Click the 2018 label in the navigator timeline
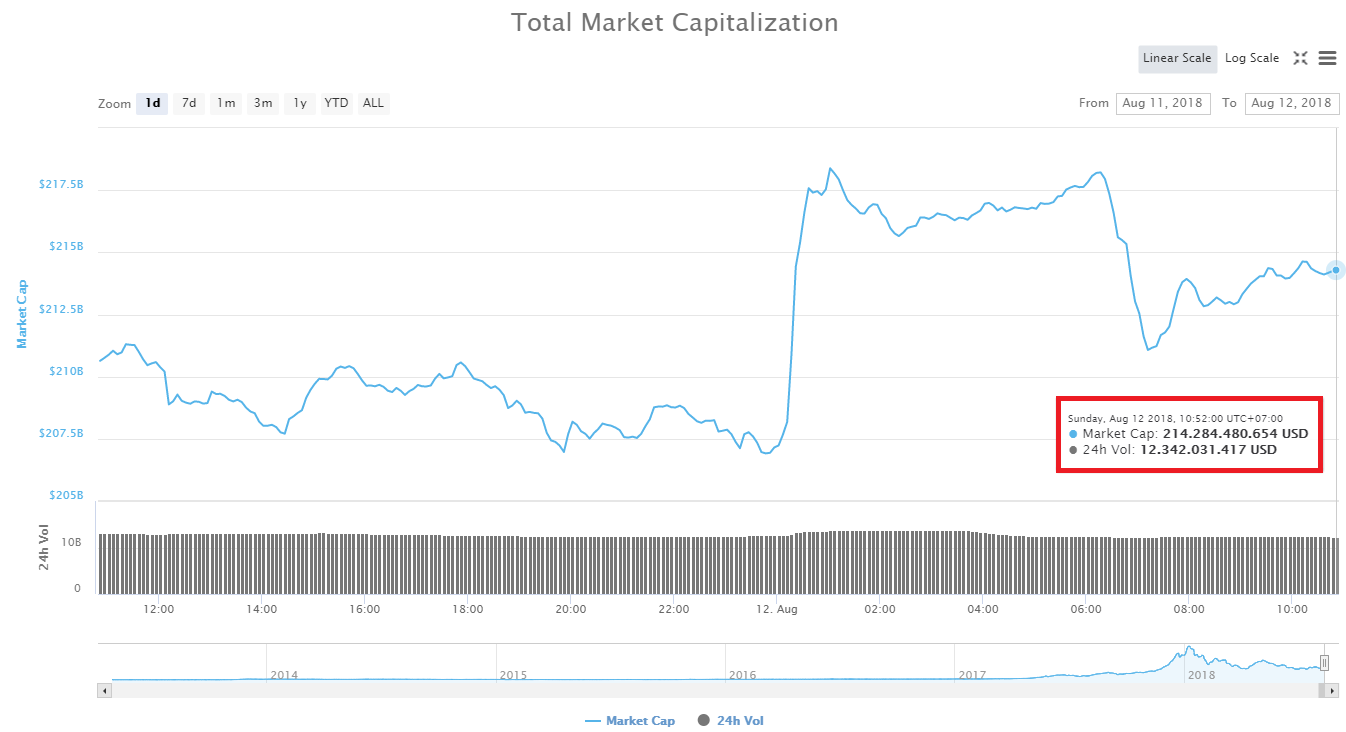 (1201, 676)
